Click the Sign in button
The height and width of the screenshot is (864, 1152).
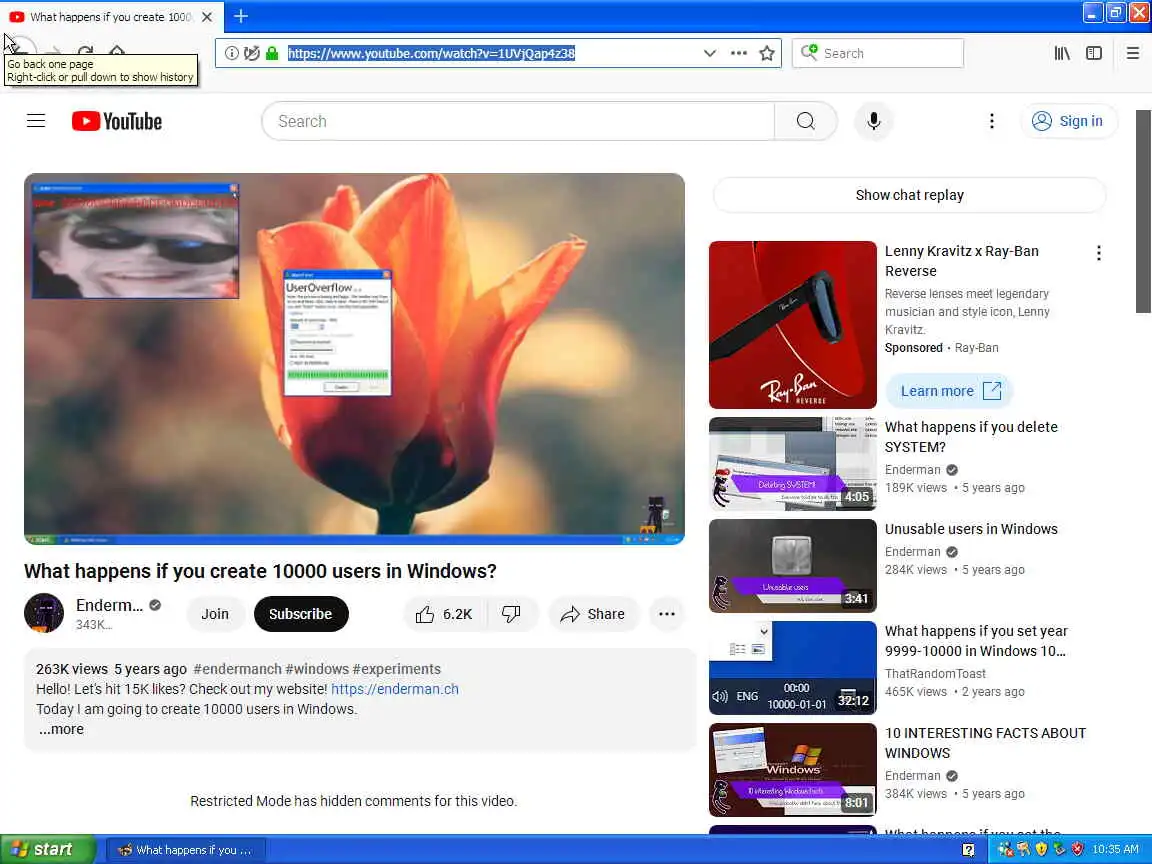tap(1068, 121)
